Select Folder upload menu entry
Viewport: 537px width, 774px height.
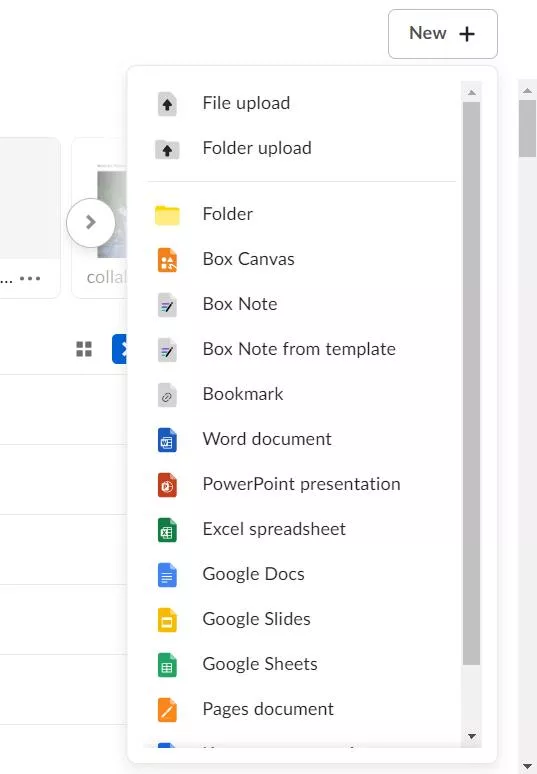(302, 148)
